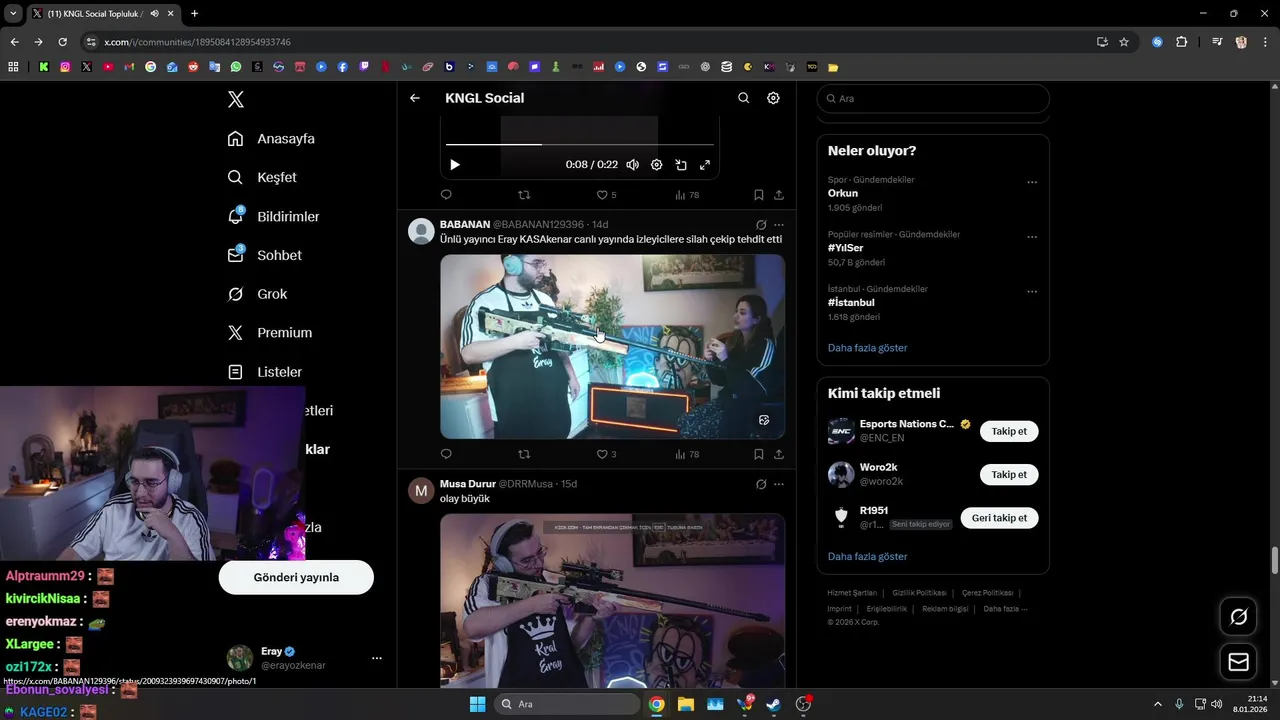
Task: Enter video fullscreen mode
Action: tap(705, 165)
